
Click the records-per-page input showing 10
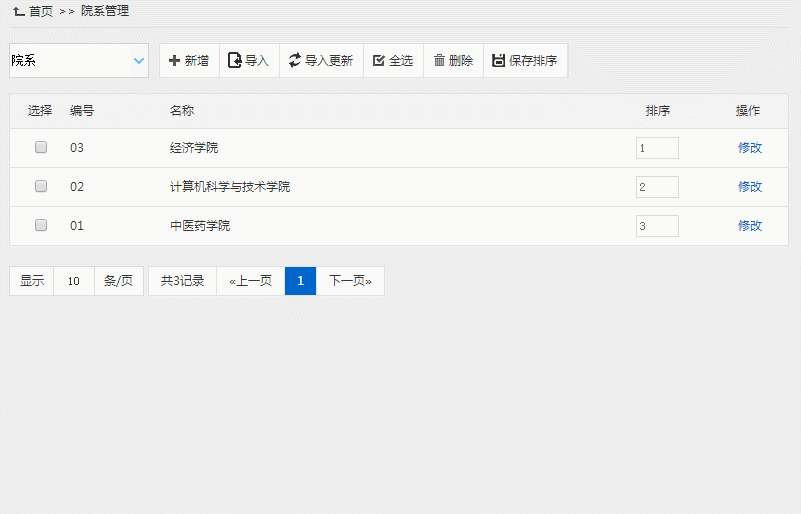(74, 281)
